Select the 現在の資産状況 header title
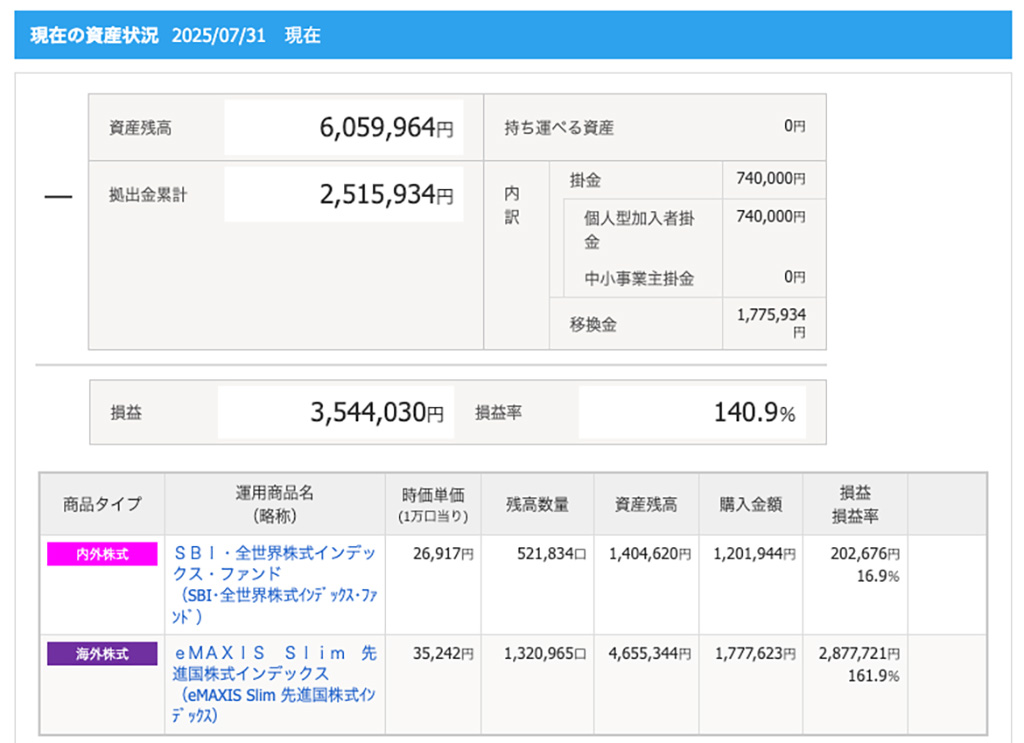The height and width of the screenshot is (743, 1024). (94, 35)
